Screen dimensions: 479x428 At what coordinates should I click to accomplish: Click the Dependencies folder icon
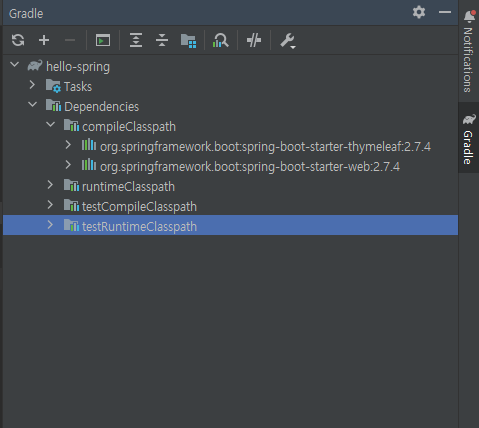click(53, 105)
